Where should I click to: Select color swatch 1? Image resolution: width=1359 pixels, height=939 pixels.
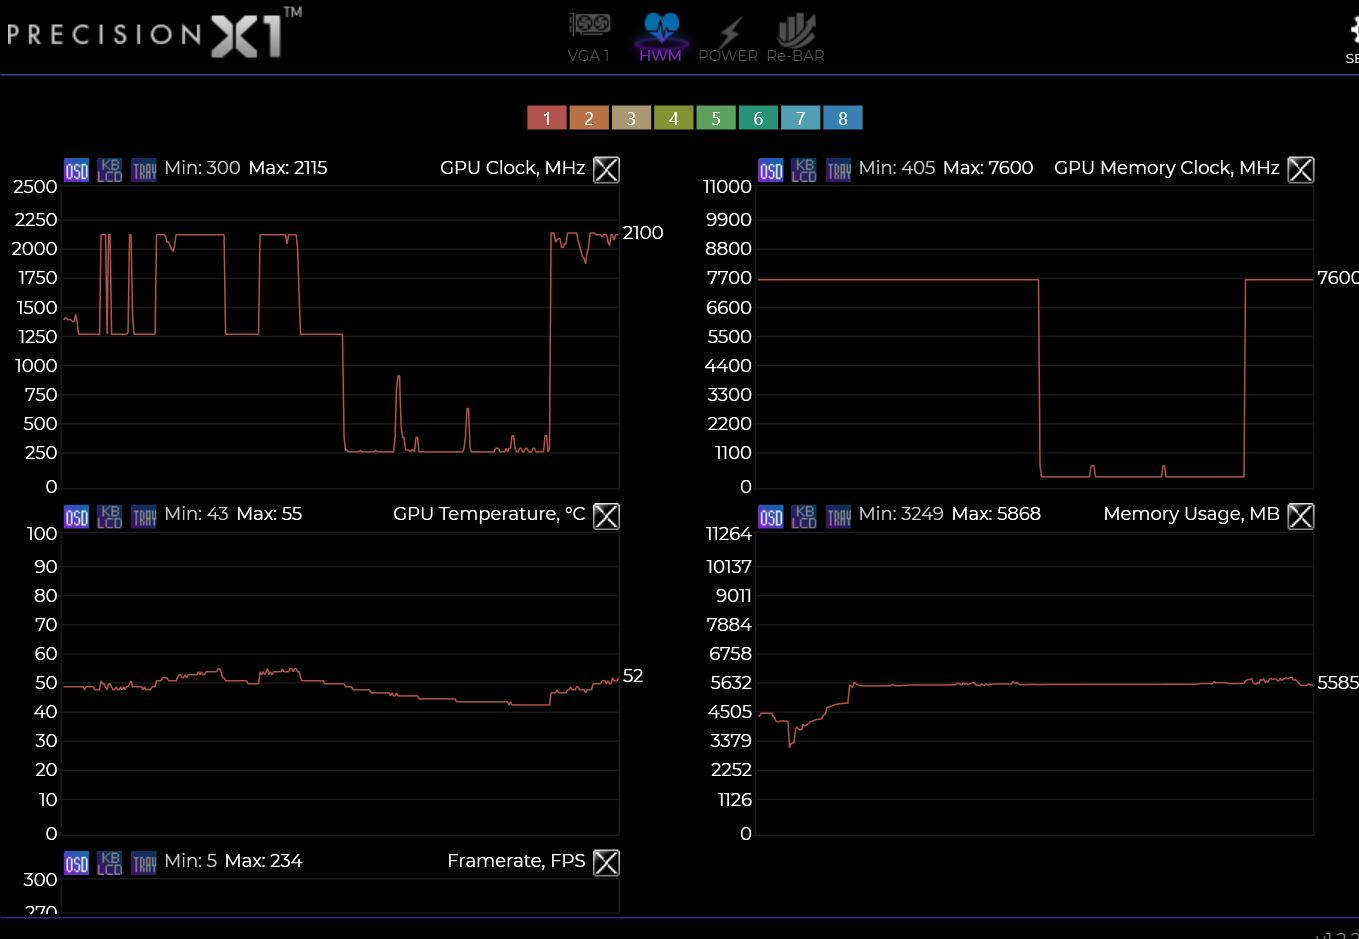pyautogui.click(x=547, y=118)
